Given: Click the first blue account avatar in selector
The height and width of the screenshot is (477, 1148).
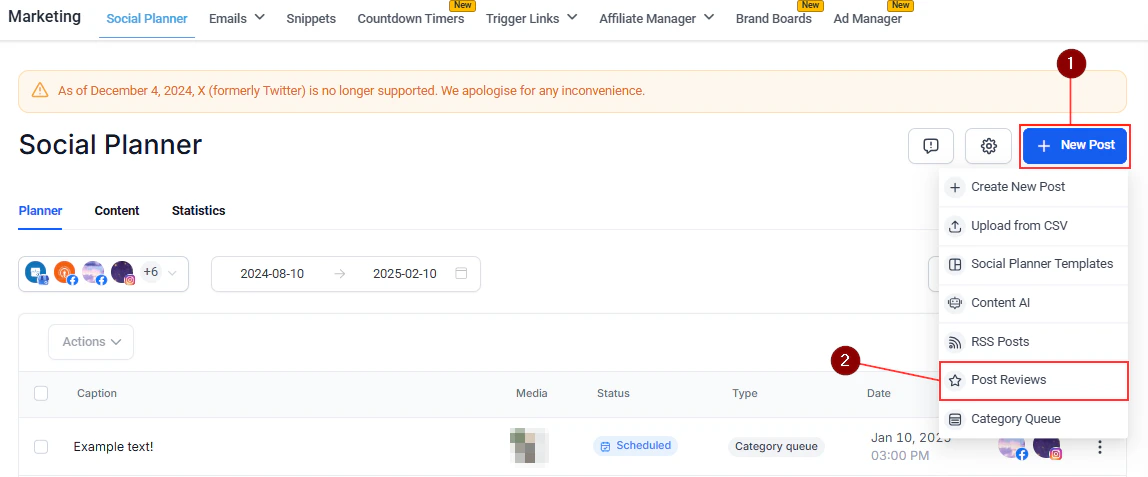Looking at the screenshot, I should click(x=36, y=273).
